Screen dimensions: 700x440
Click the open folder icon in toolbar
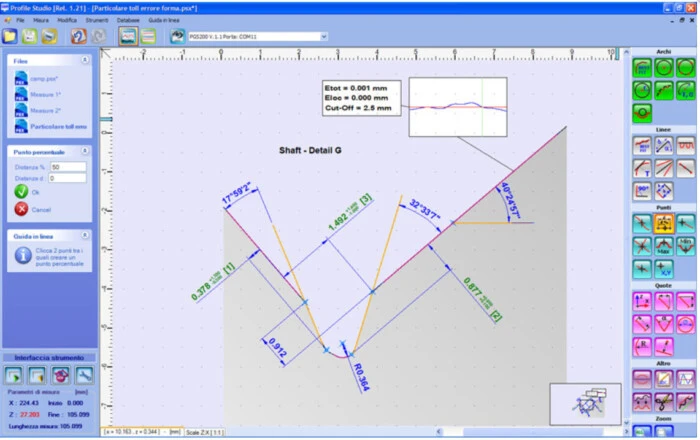click(x=10, y=37)
